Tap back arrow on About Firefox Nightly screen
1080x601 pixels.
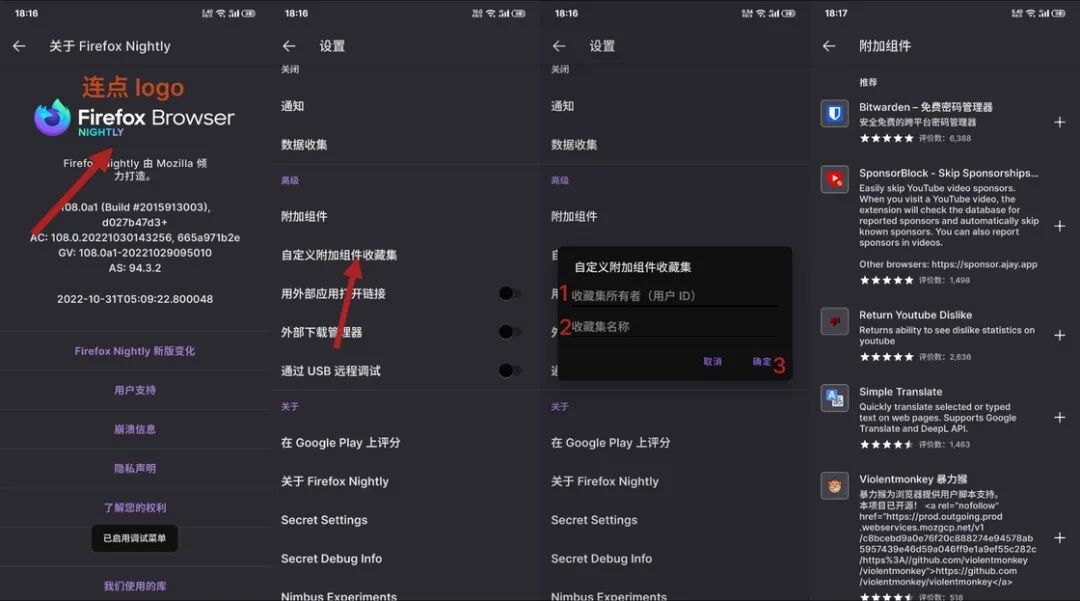point(19,46)
